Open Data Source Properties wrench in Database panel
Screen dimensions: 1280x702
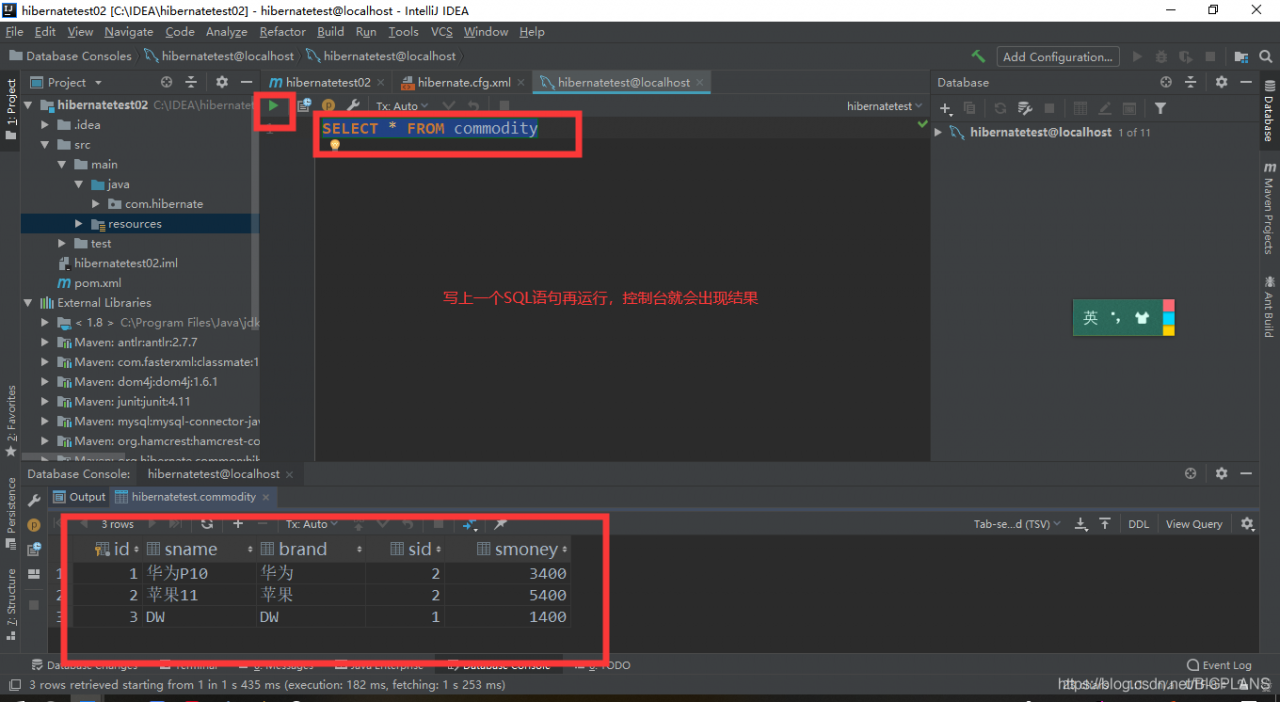[x=1024, y=108]
